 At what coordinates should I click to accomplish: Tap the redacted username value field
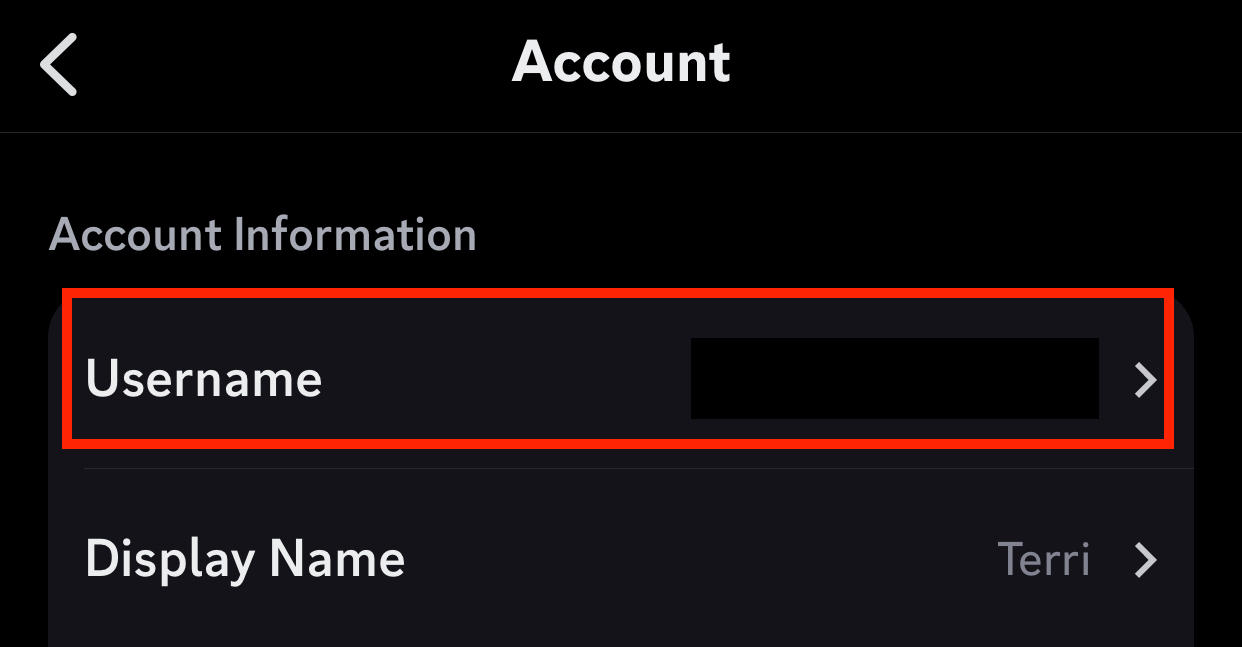895,379
